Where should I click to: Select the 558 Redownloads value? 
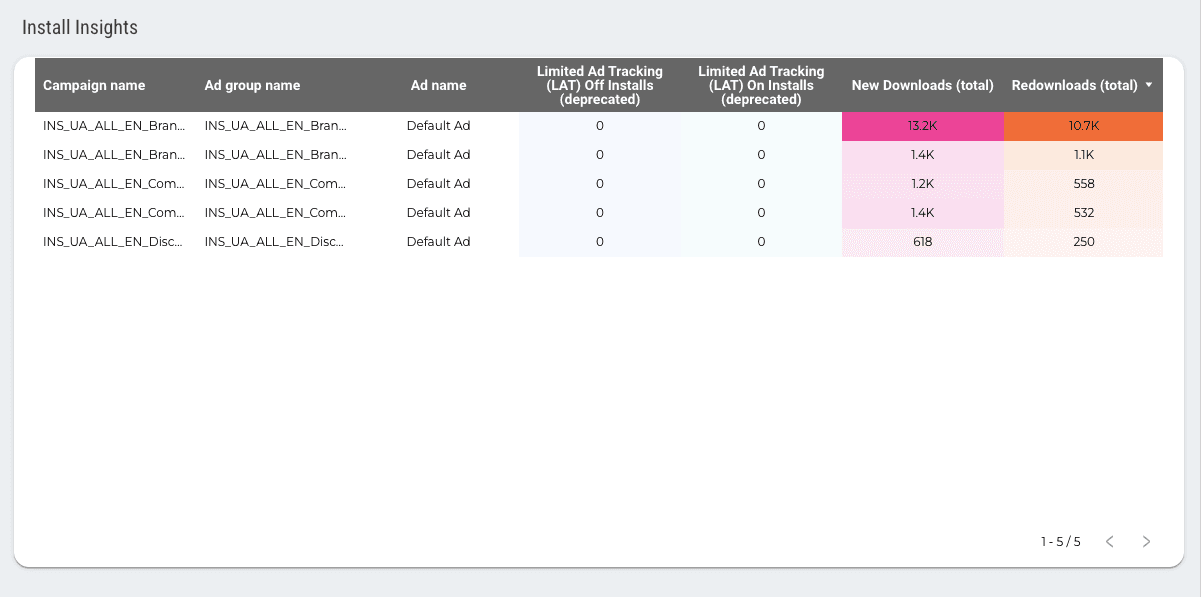[x=1082, y=183]
